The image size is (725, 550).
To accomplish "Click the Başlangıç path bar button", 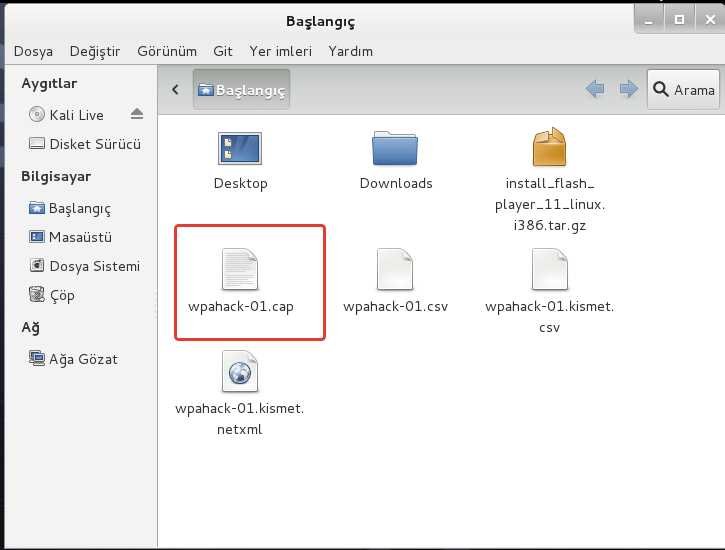I will pos(241,90).
